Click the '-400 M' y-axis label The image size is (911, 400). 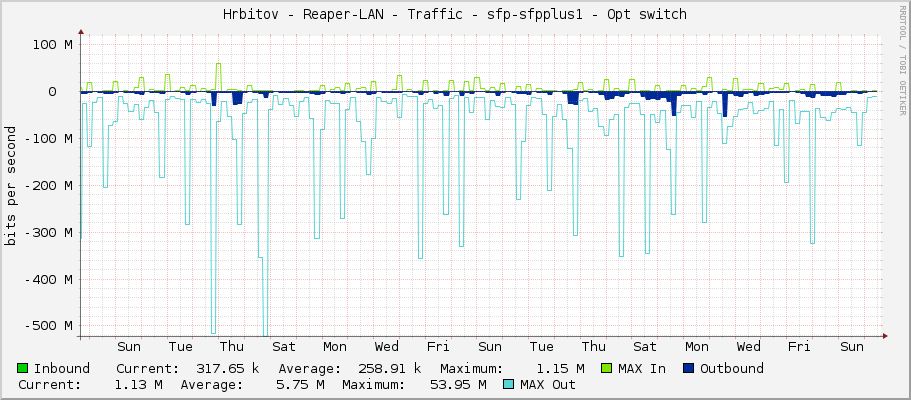click(x=48, y=280)
